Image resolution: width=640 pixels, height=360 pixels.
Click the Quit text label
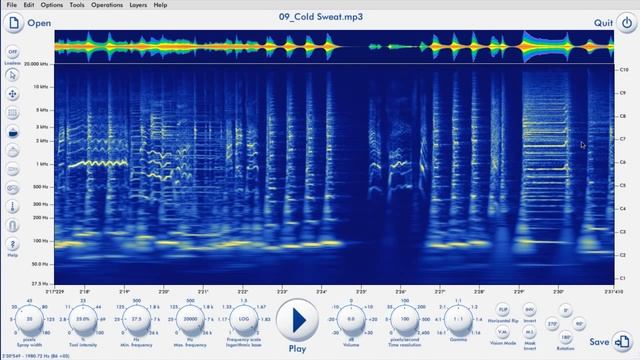(x=603, y=23)
